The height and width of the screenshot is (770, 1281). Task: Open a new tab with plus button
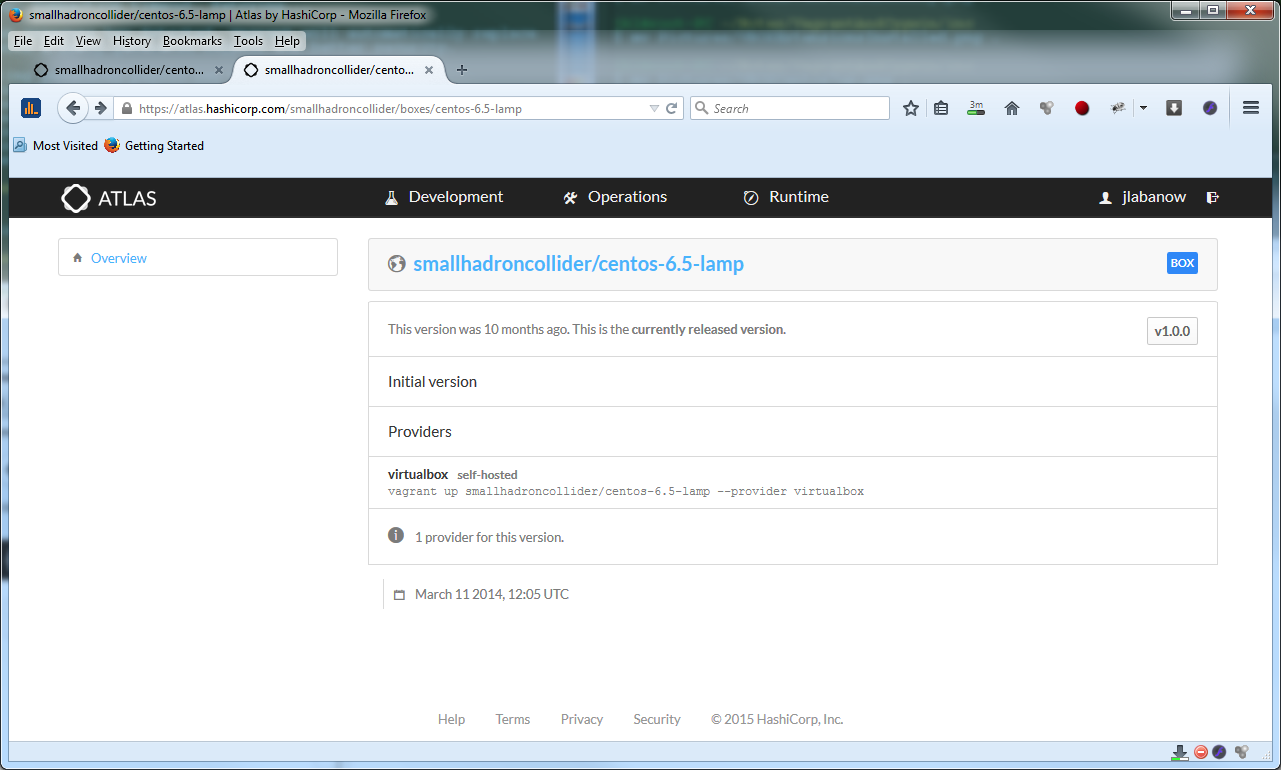pyautogui.click(x=461, y=70)
